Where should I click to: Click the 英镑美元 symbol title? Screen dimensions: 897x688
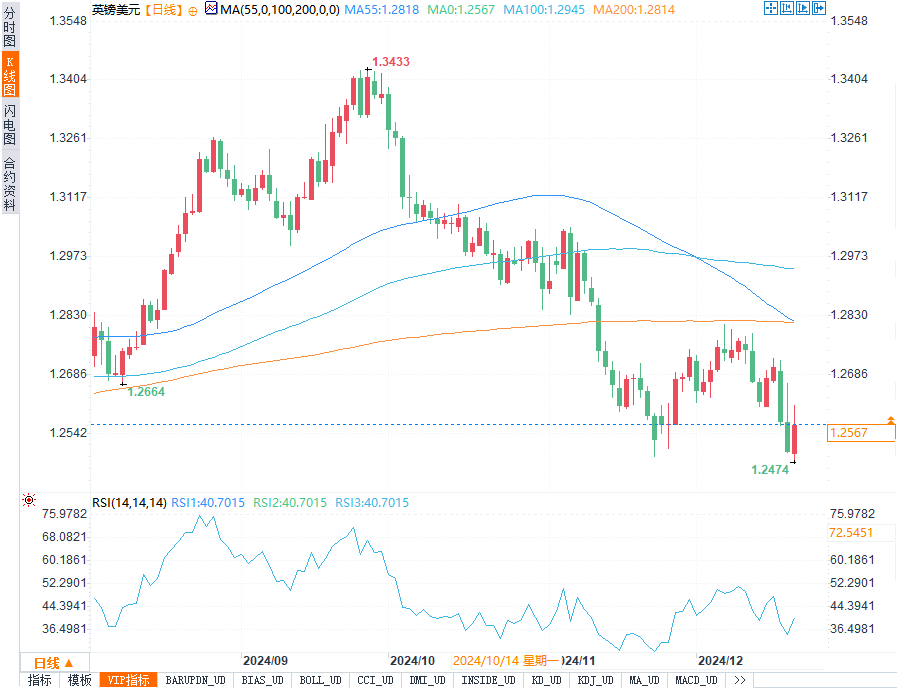click(x=116, y=10)
